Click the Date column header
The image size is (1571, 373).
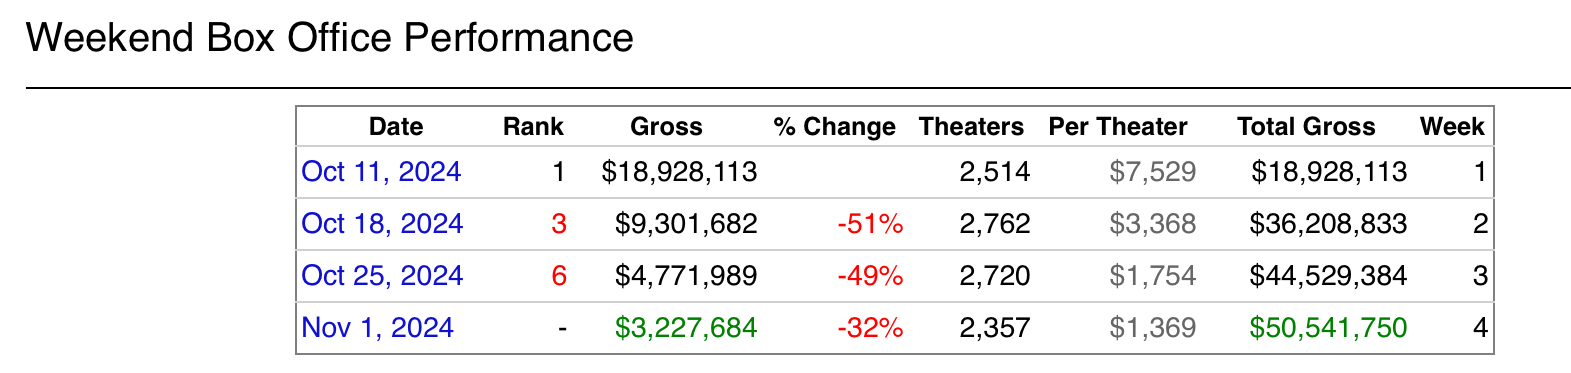[x=396, y=127]
